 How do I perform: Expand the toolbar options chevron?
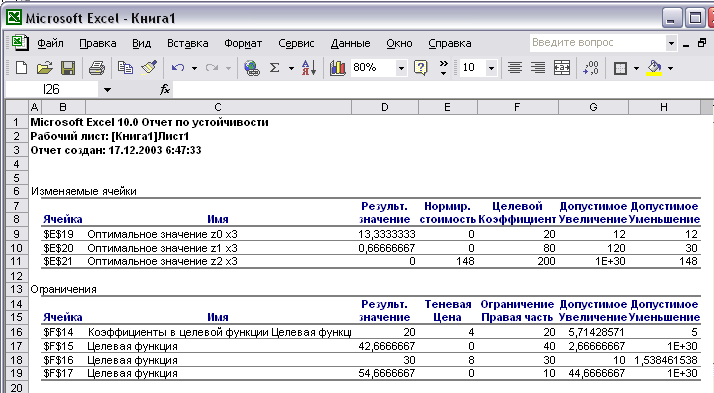(x=444, y=68)
